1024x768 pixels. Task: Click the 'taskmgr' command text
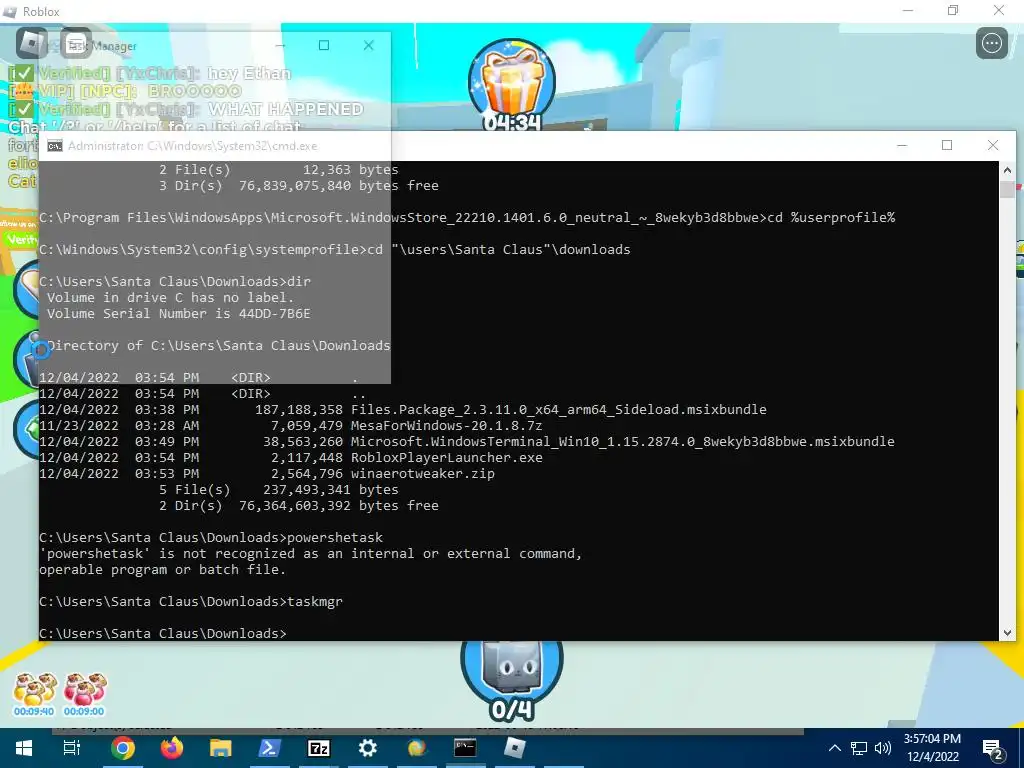click(x=315, y=601)
